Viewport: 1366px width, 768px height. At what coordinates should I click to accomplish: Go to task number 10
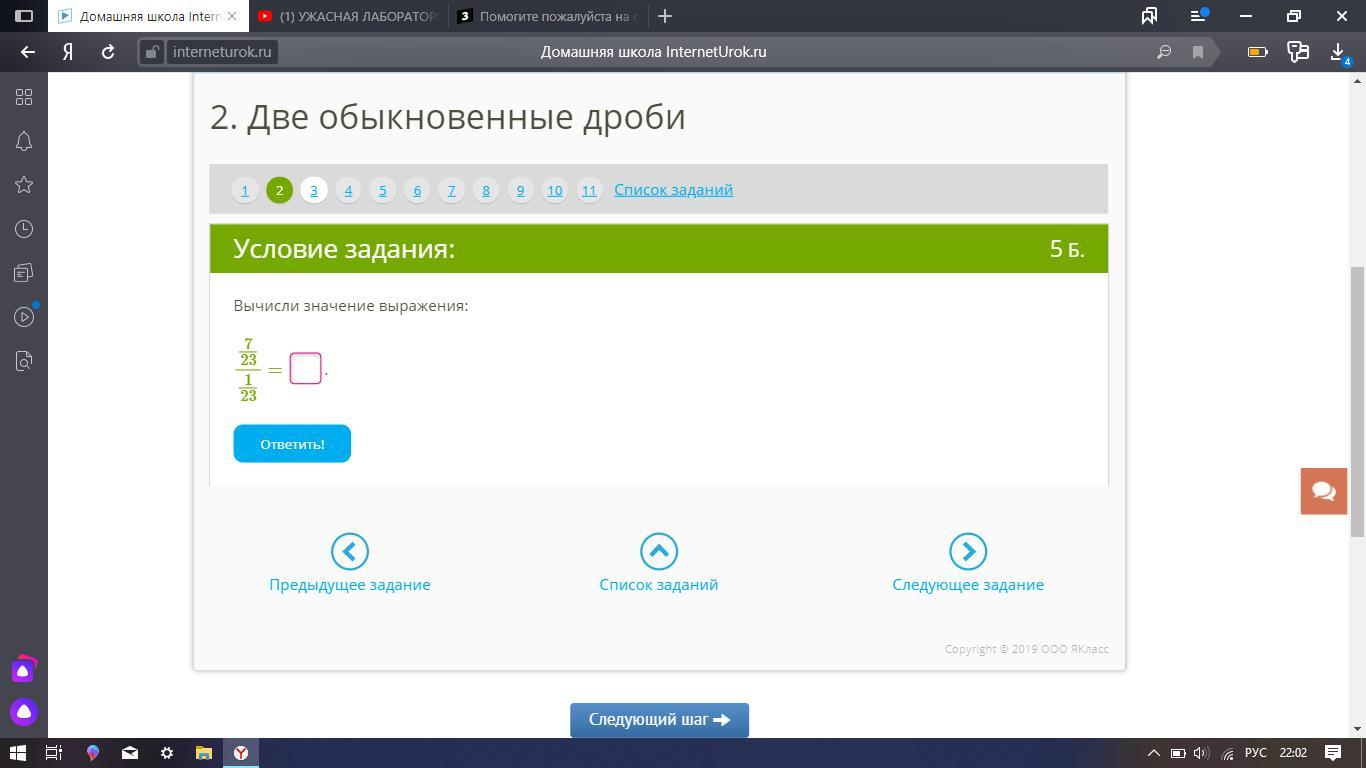[555, 190]
